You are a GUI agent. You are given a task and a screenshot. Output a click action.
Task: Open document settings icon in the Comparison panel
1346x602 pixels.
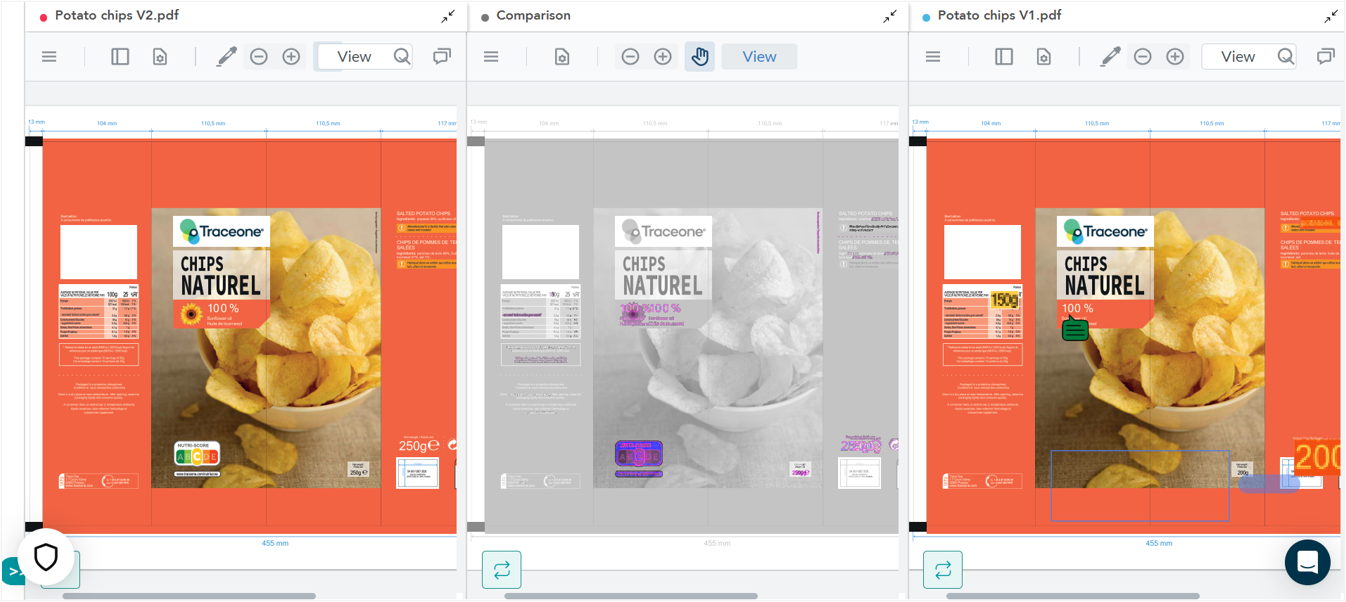point(562,57)
